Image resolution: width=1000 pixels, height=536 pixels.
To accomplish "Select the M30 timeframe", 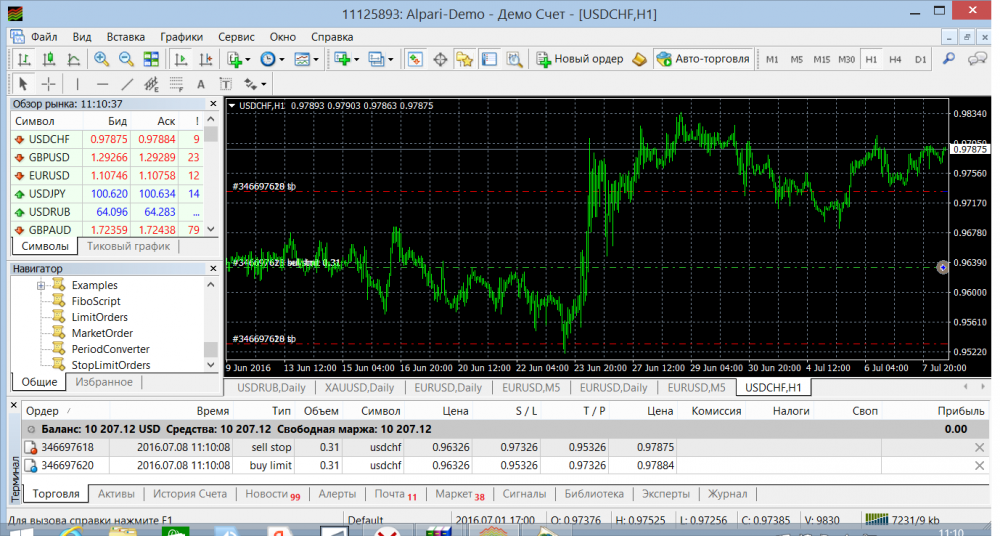I will coord(846,59).
